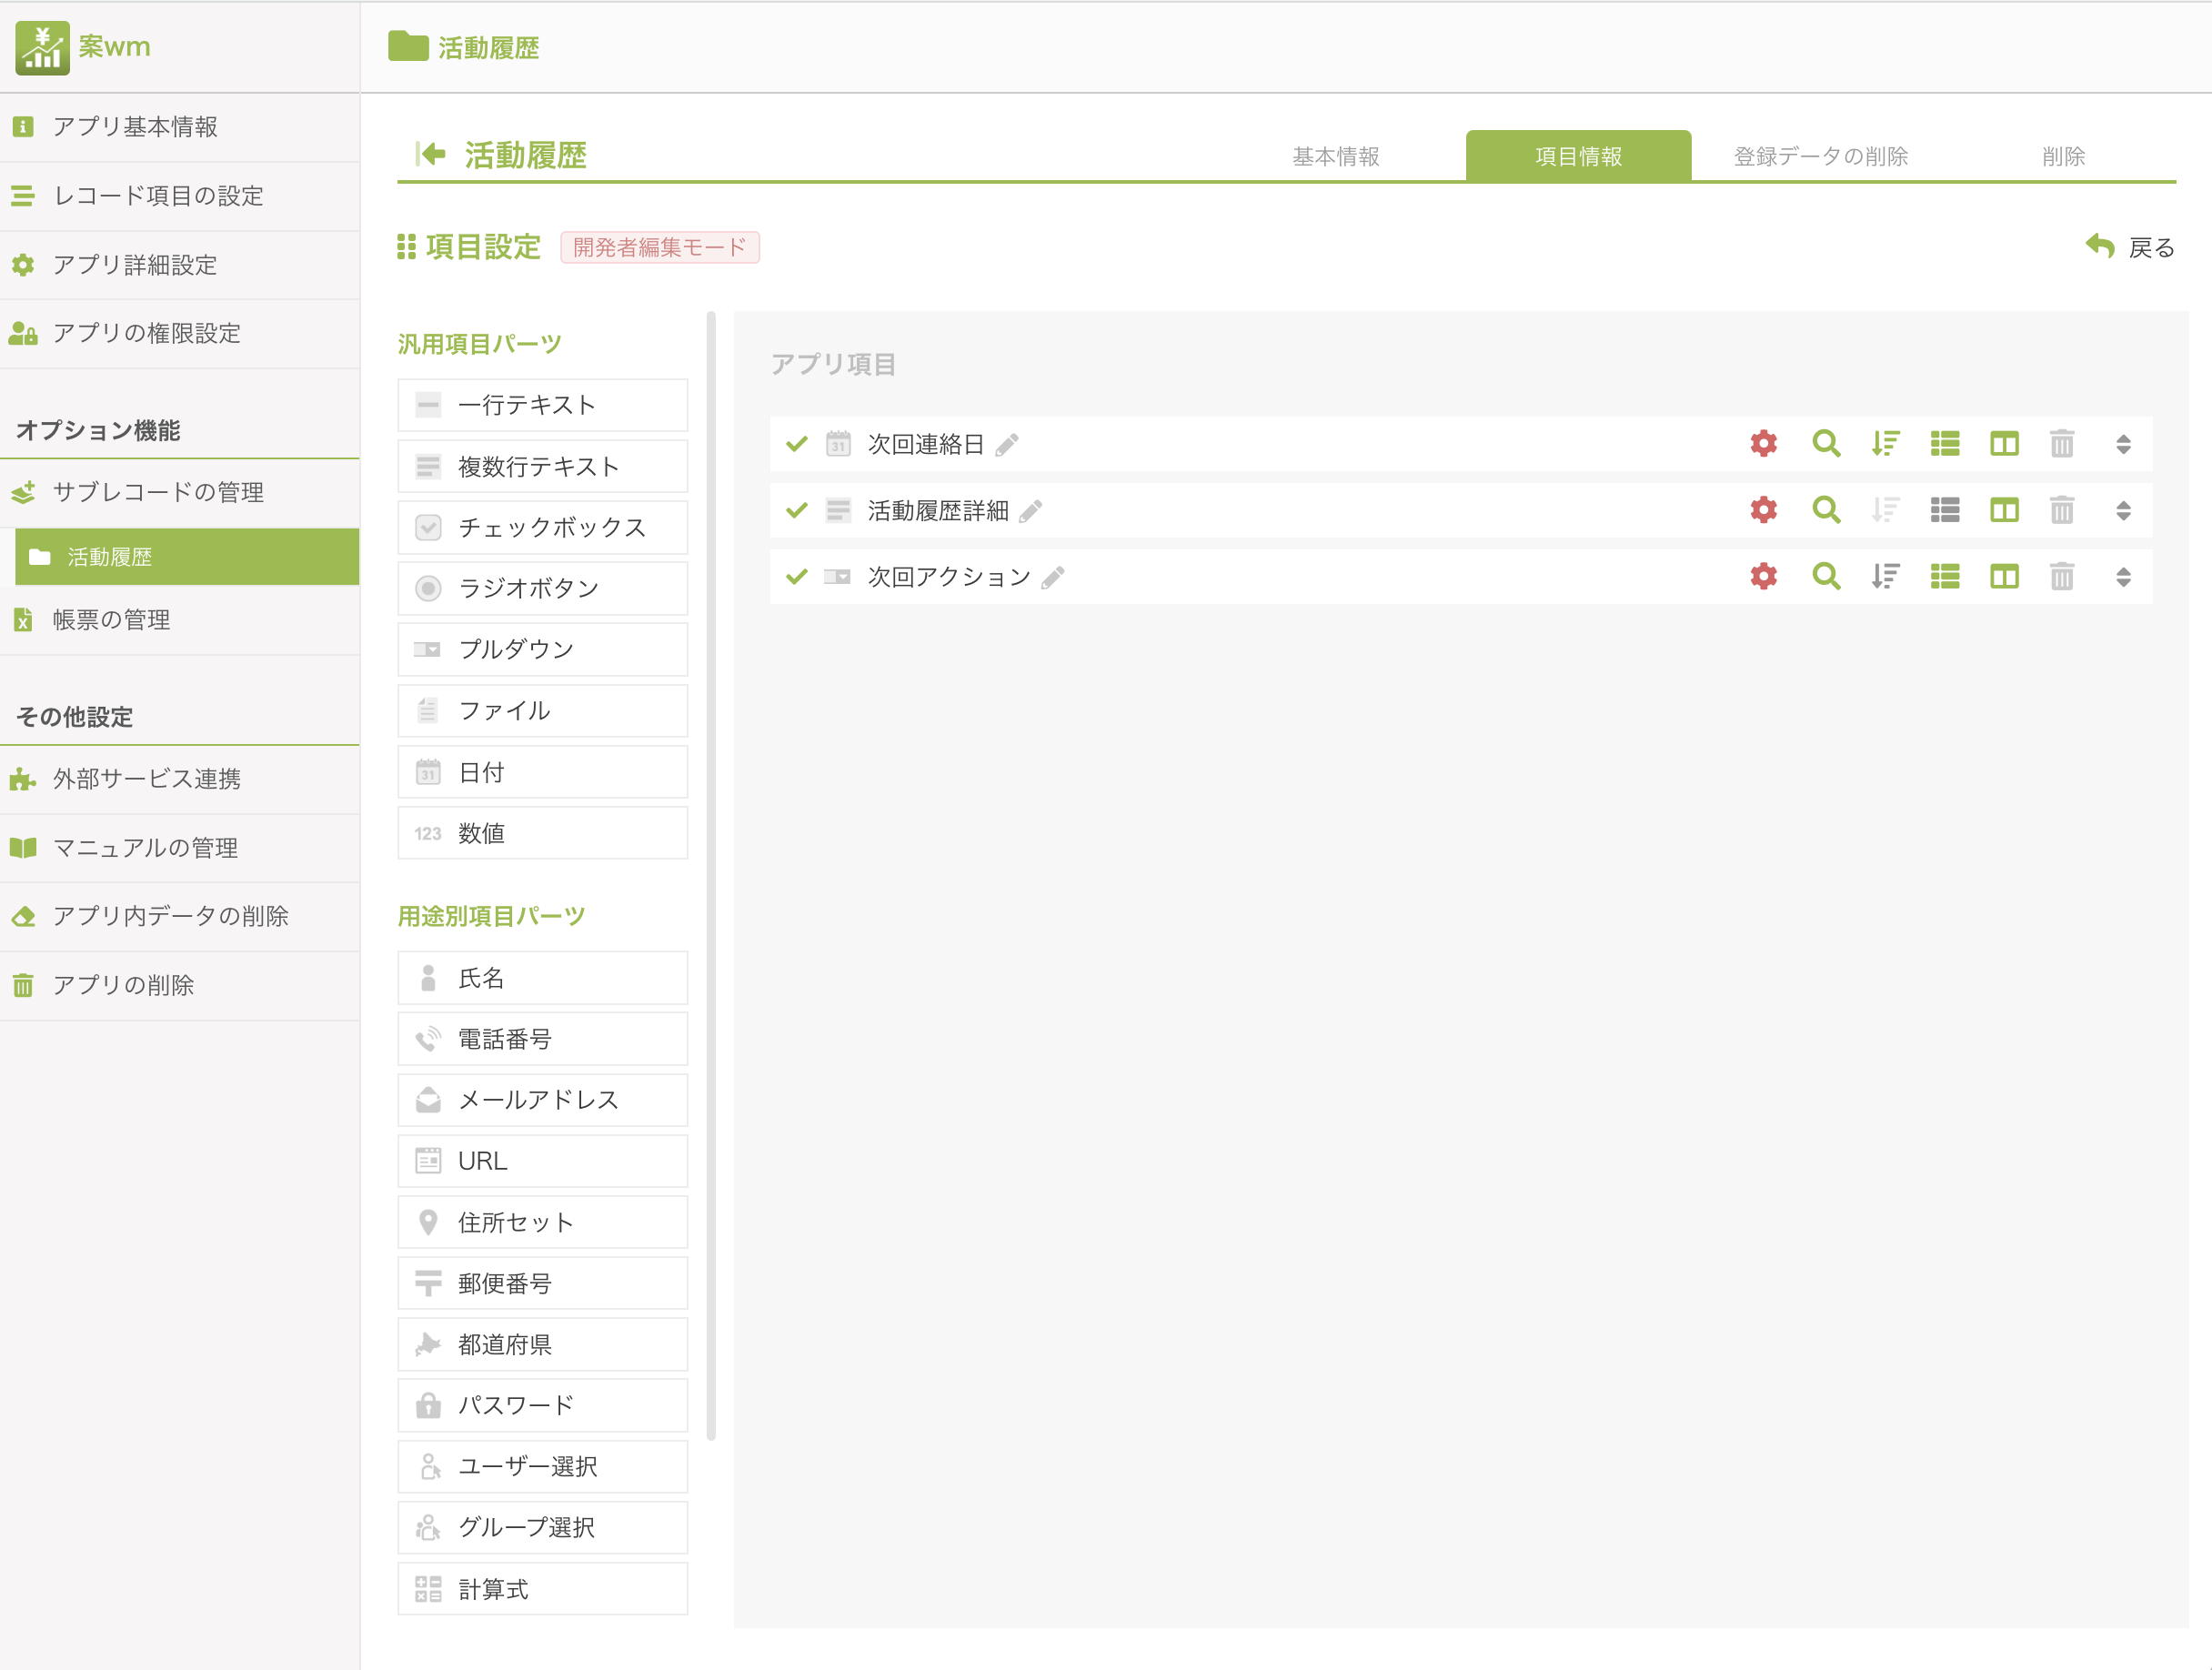The height and width of the screenshot is (1670, 2212).
Task: Click search icon on 活動履歴詳細 row
Action: click(1826, 510)
